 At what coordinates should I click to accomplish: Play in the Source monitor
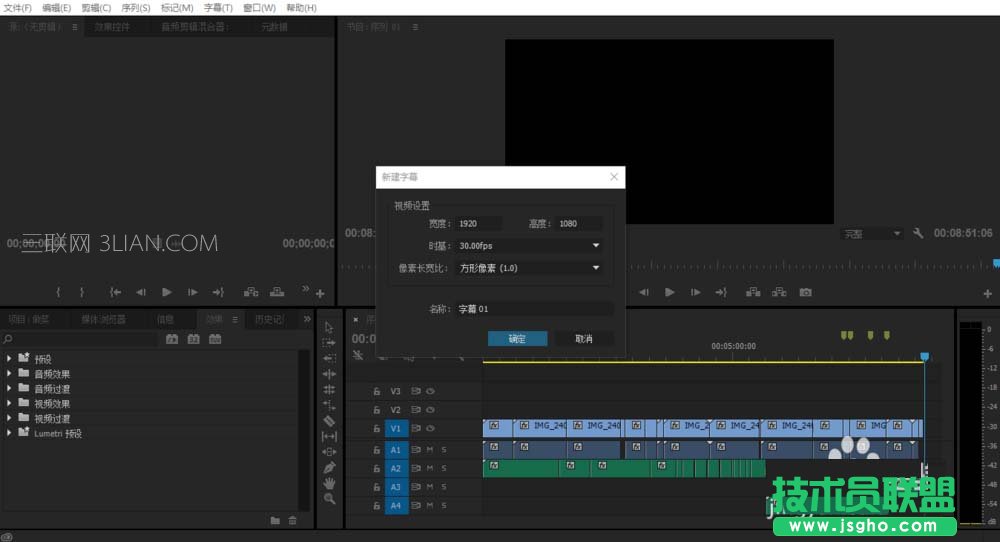tap(166, 292)
